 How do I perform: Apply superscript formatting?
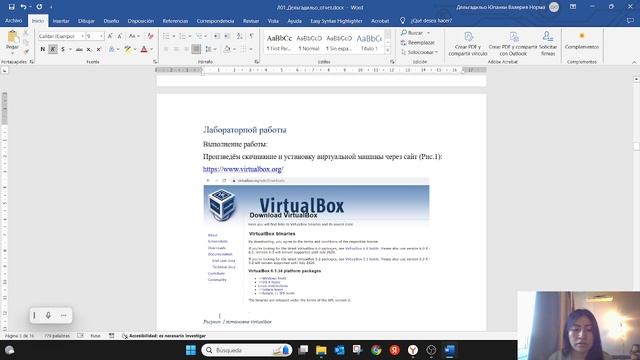coord(98,49)
